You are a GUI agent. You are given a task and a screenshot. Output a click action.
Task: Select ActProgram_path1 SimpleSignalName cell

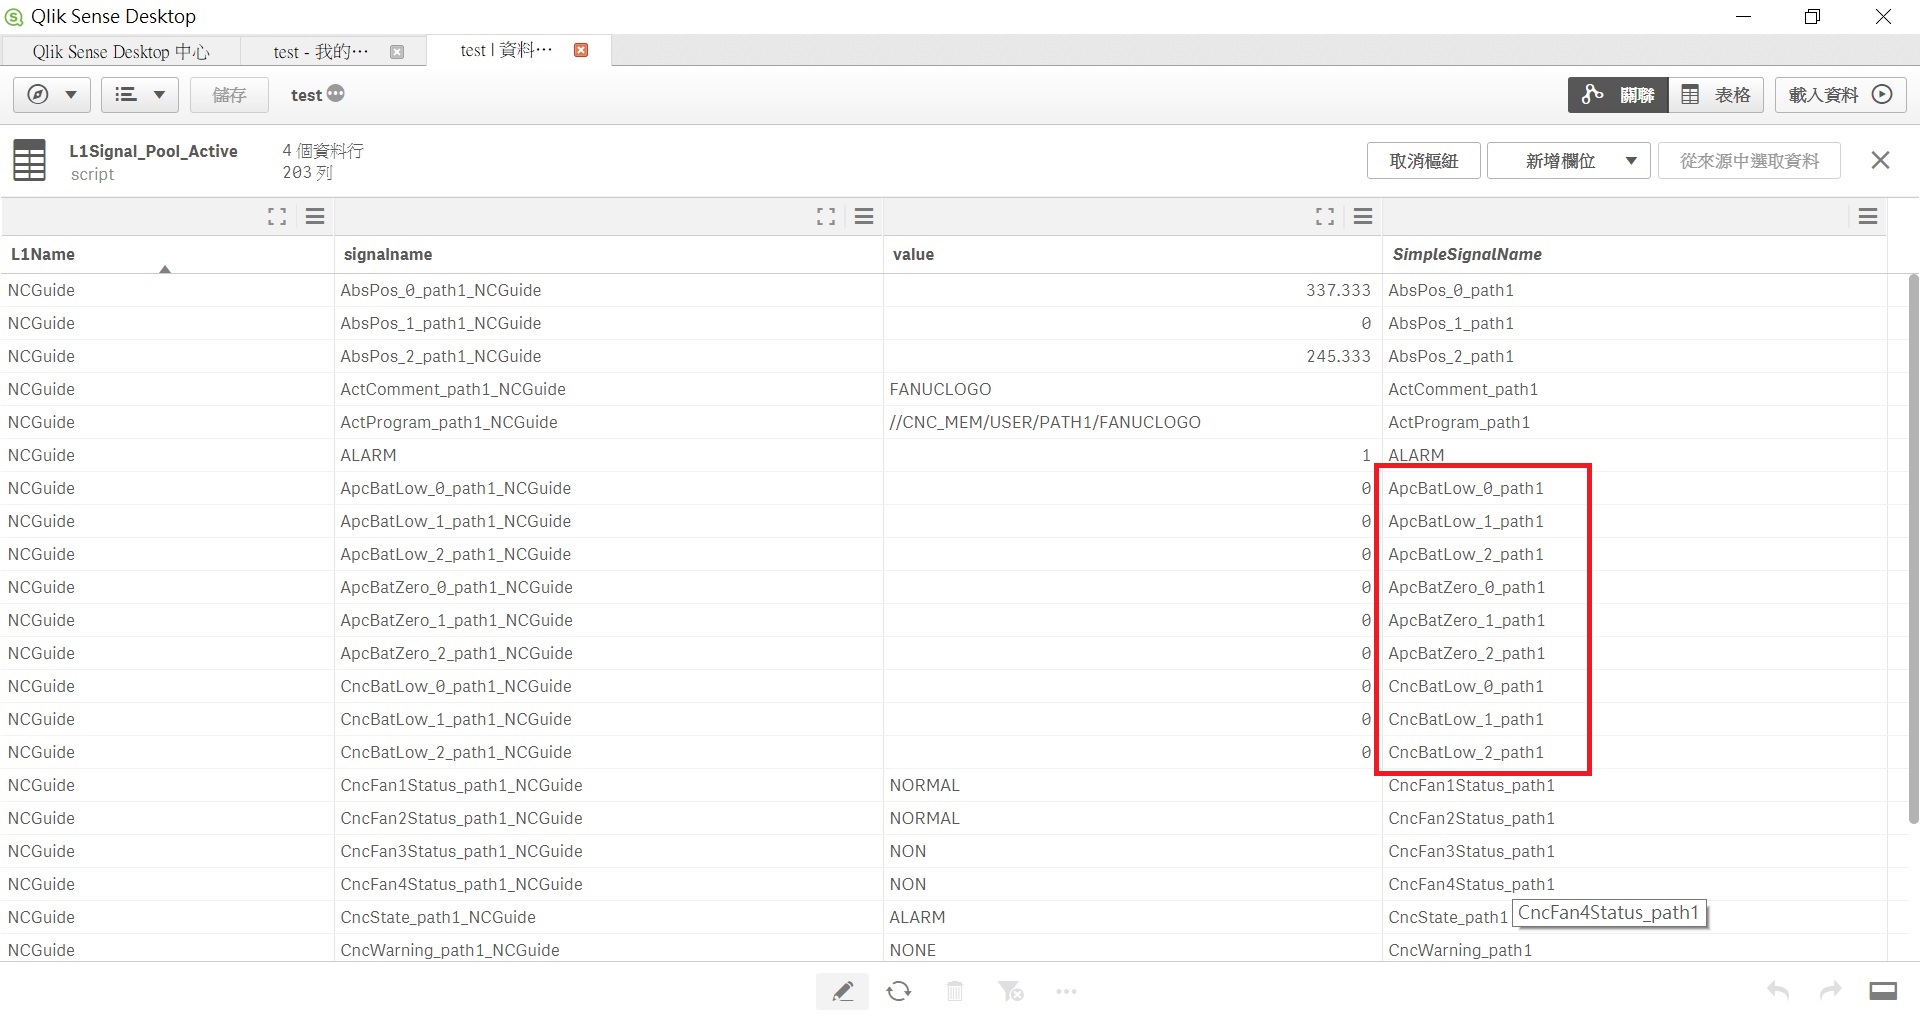[1634, 422]
